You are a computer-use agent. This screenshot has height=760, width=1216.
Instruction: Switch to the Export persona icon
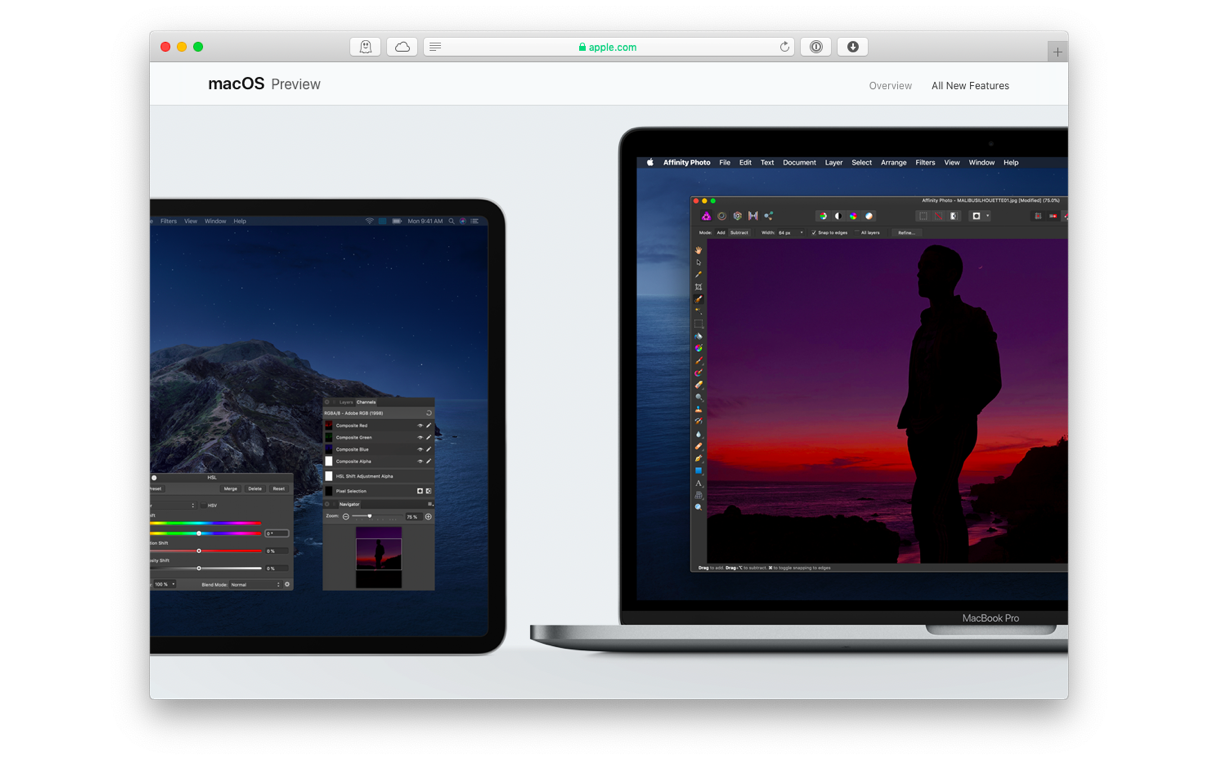click(768, 216)
